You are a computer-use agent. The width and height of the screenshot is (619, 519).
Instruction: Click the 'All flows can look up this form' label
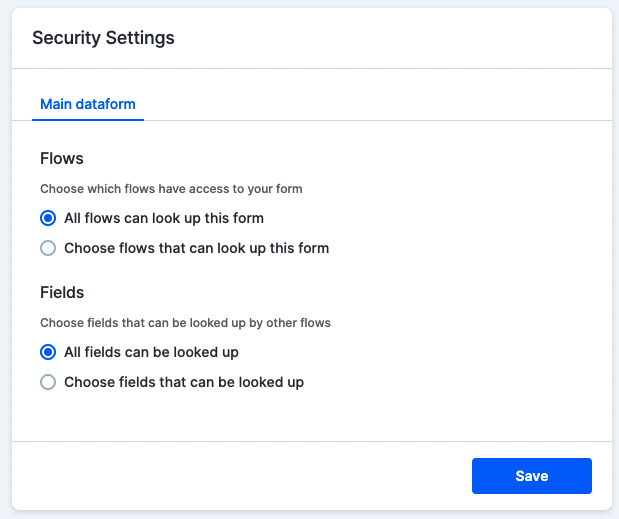(164, 218)
